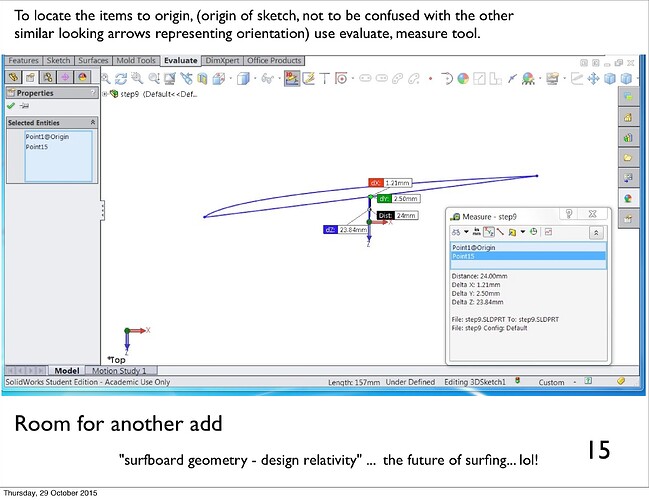Toggle Show XYZ Measurements in Measure dialog

click(x=491, y=231)
